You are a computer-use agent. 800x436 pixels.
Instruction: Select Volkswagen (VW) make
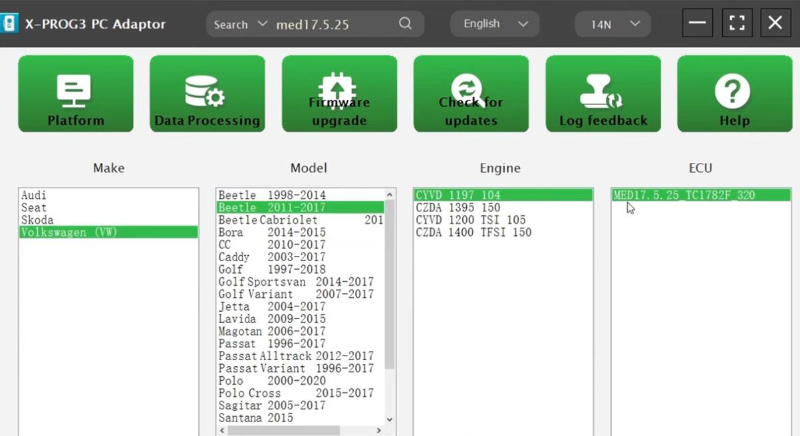[x=108, y=232]
